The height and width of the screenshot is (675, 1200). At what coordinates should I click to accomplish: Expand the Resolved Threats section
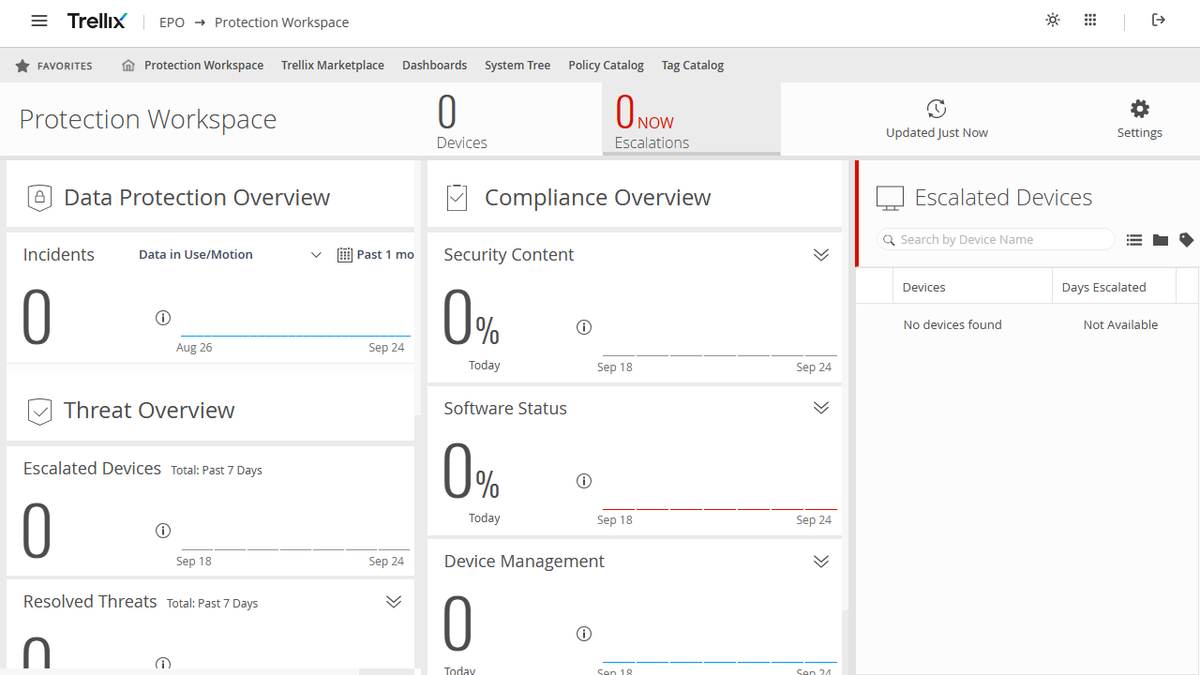(x=393, y=601)
